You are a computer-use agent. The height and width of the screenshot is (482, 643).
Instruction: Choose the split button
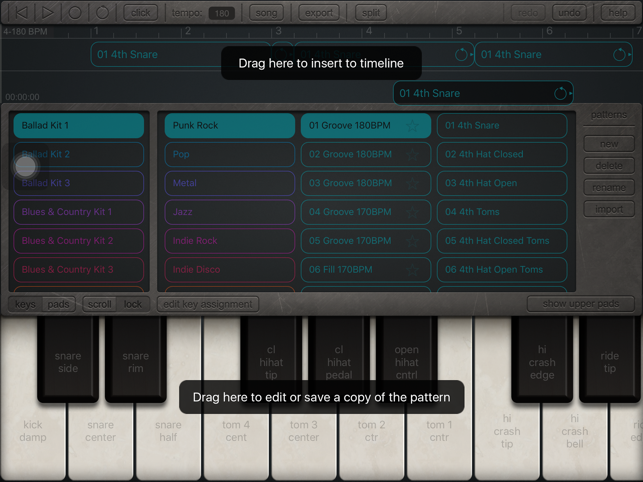coord(371,13)
